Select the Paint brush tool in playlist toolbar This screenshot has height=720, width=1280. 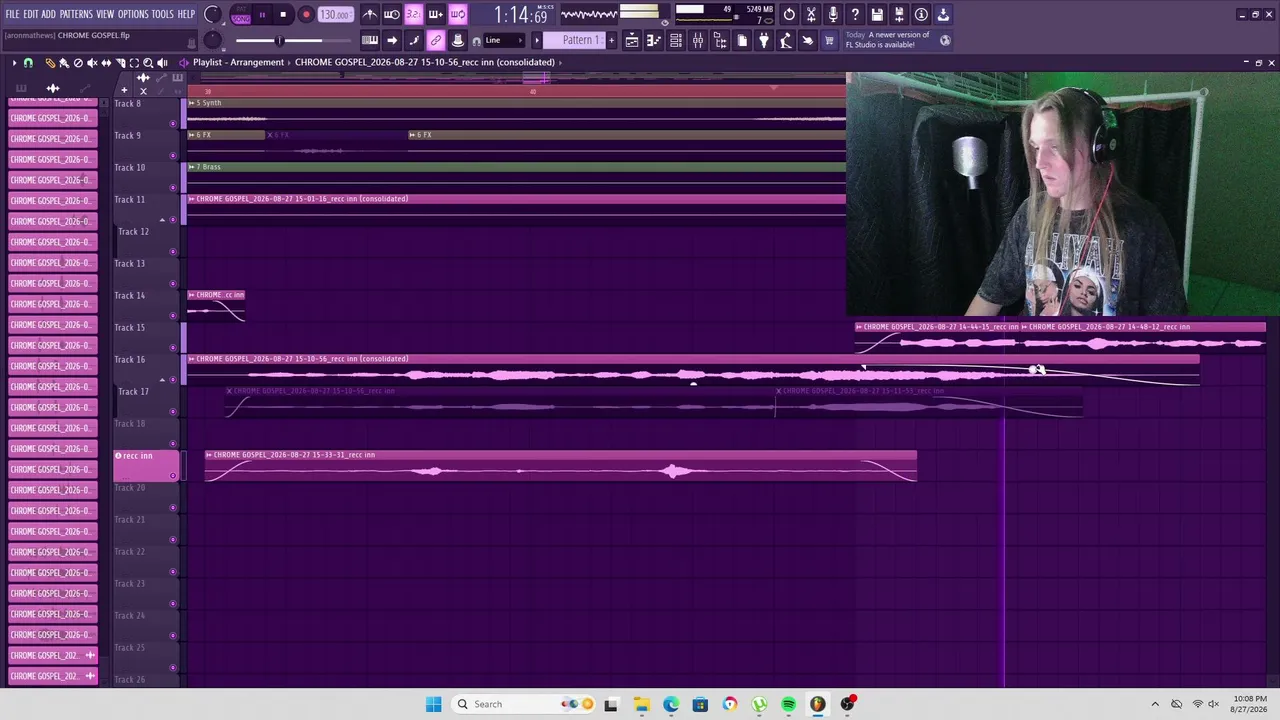[64, 63]
